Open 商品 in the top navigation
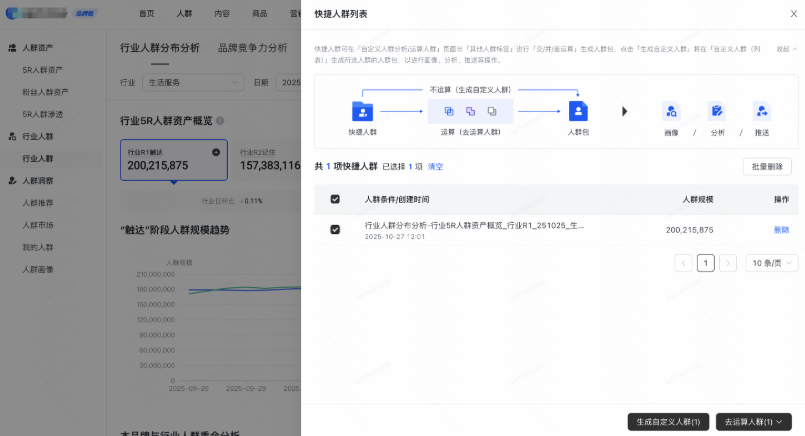Viewport: 805px width, 436px height. (260, 13)
